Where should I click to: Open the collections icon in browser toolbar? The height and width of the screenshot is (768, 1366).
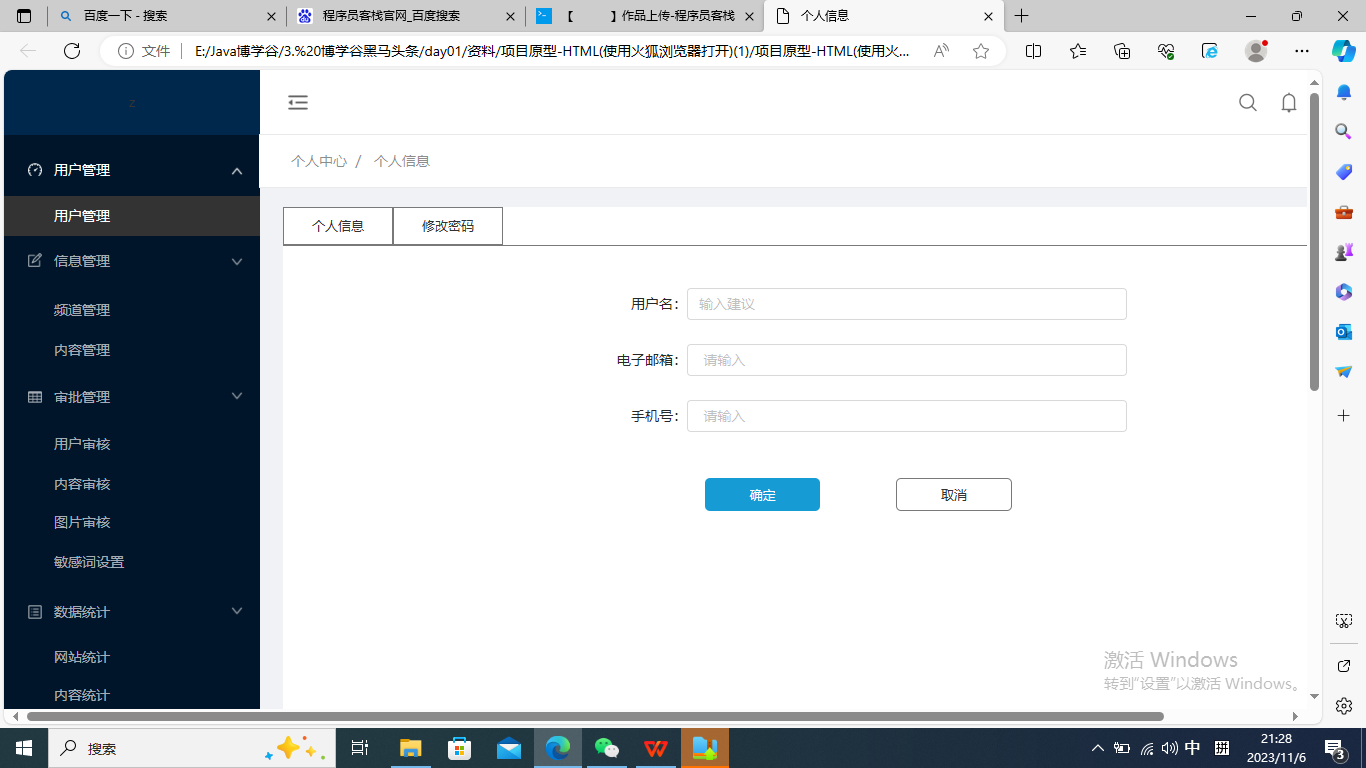point(1122,51)
